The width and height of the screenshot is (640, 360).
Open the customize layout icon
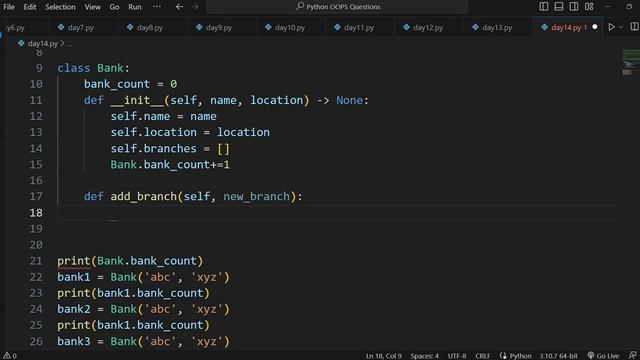click(x=589, y=7)
